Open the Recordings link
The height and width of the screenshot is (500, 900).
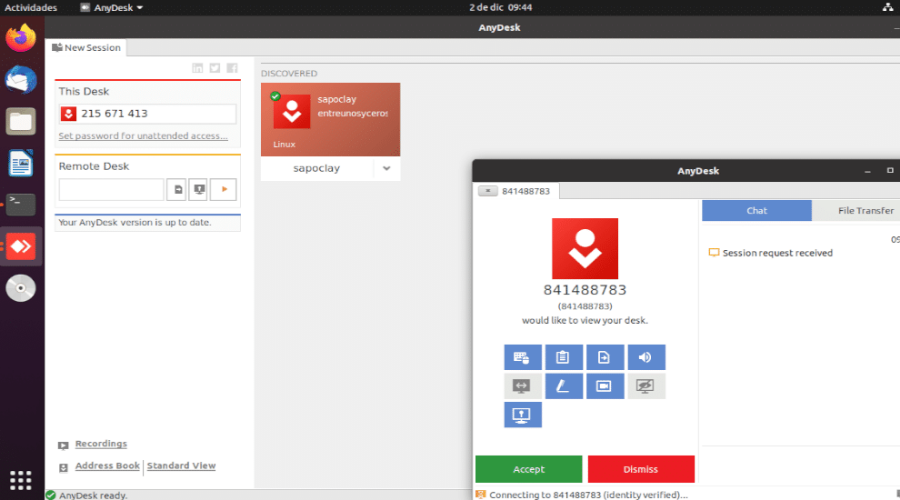click(101, 444)
